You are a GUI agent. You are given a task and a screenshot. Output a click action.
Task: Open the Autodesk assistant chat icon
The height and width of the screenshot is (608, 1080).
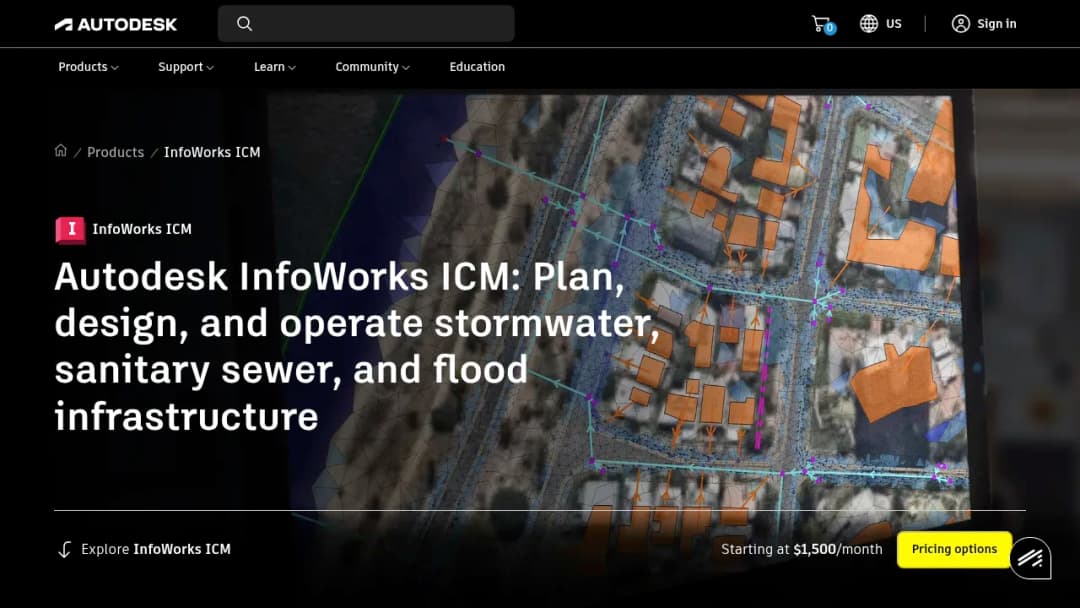pyautogui.click(x=1030, y=558)
